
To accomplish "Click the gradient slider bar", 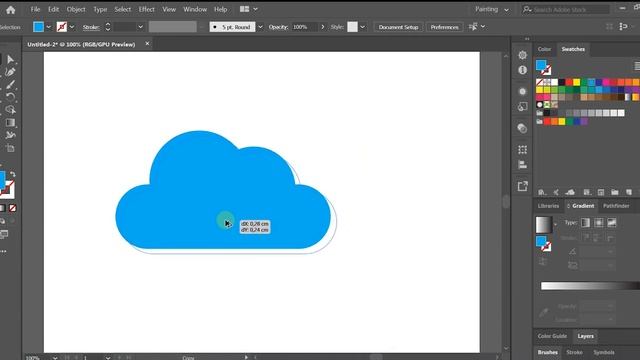I will pos(590,286).
